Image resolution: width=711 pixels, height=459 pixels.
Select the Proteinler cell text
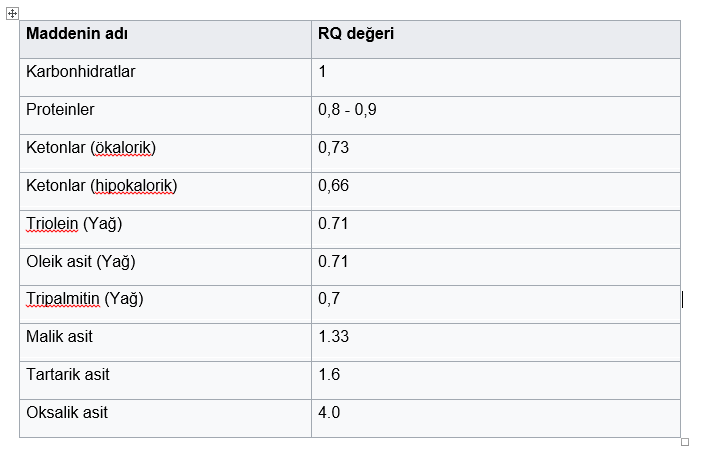coord(60,110)
